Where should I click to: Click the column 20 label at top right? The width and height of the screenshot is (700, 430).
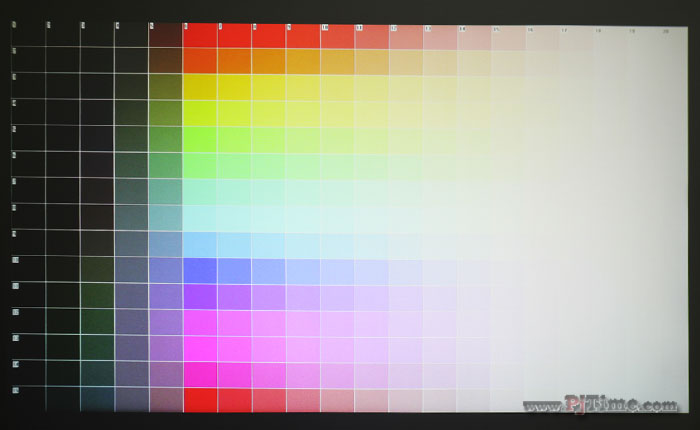pyautogui.click(x=665, y=31)
